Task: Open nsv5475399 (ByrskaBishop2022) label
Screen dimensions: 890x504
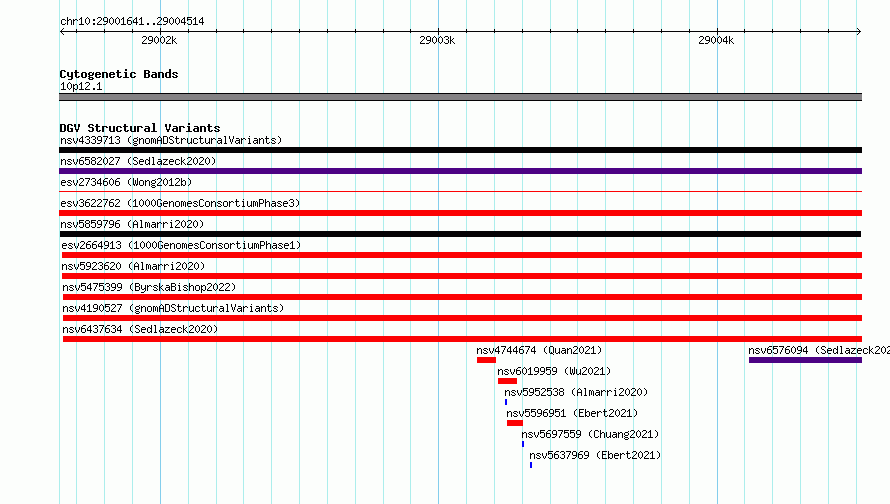Action: 149,287
